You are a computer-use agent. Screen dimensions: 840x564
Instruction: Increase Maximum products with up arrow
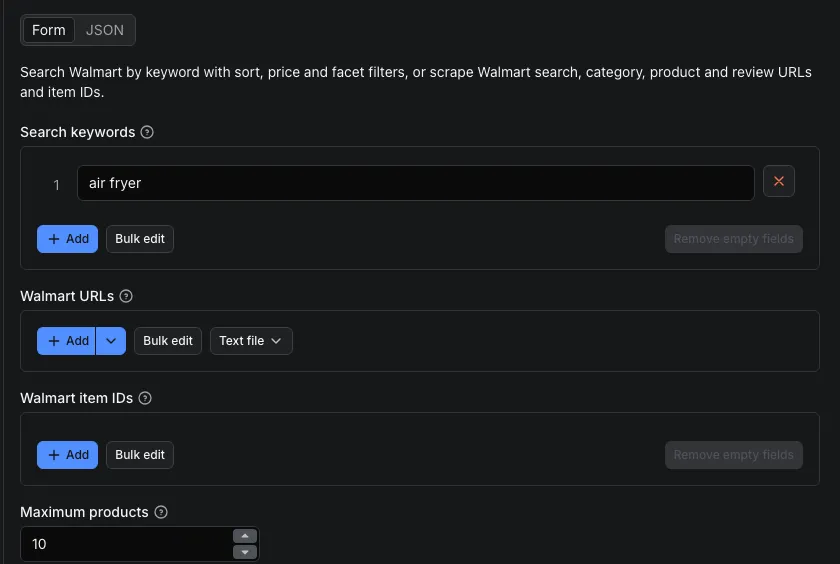(245, 536)
